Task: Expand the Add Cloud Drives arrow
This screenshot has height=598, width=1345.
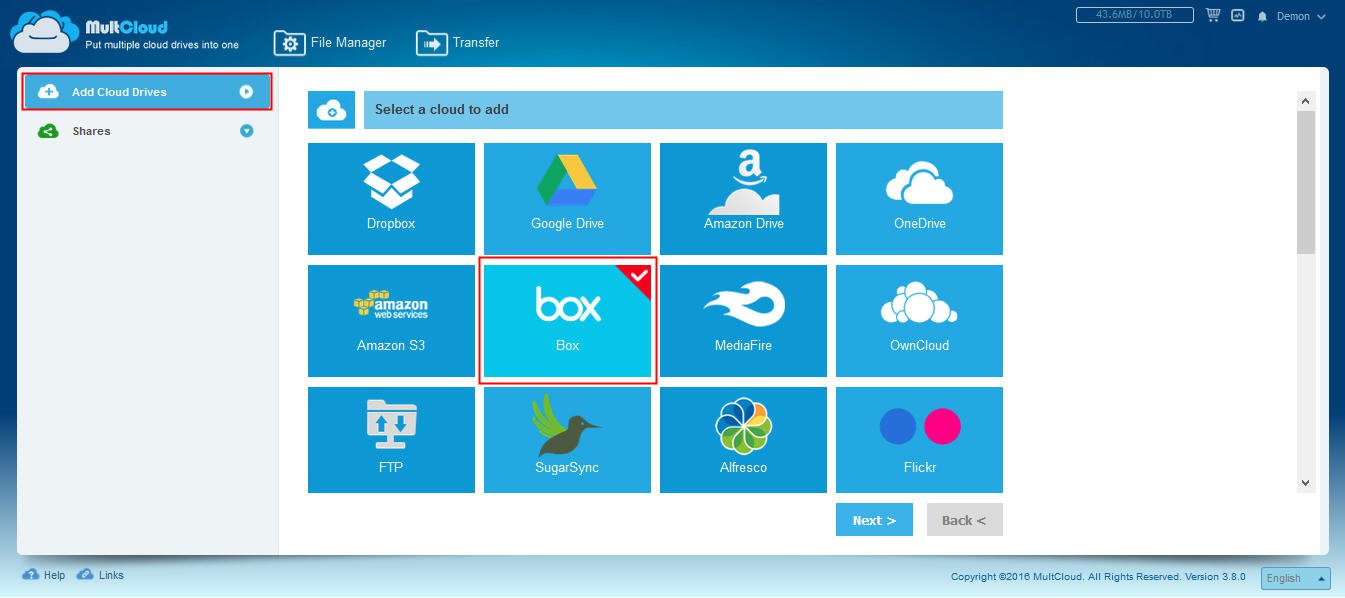Action: tap(246, 92)
